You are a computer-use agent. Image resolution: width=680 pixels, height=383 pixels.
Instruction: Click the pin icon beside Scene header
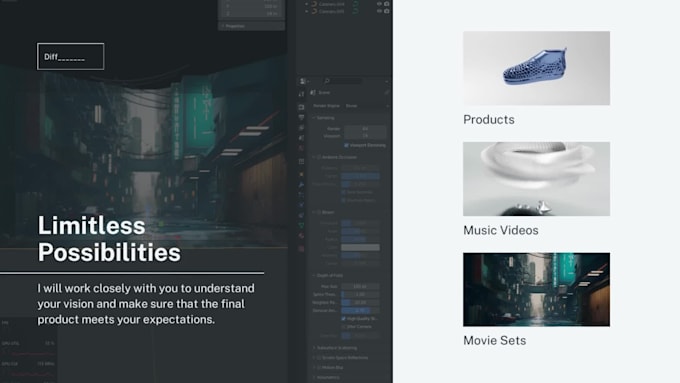point(386,92)
